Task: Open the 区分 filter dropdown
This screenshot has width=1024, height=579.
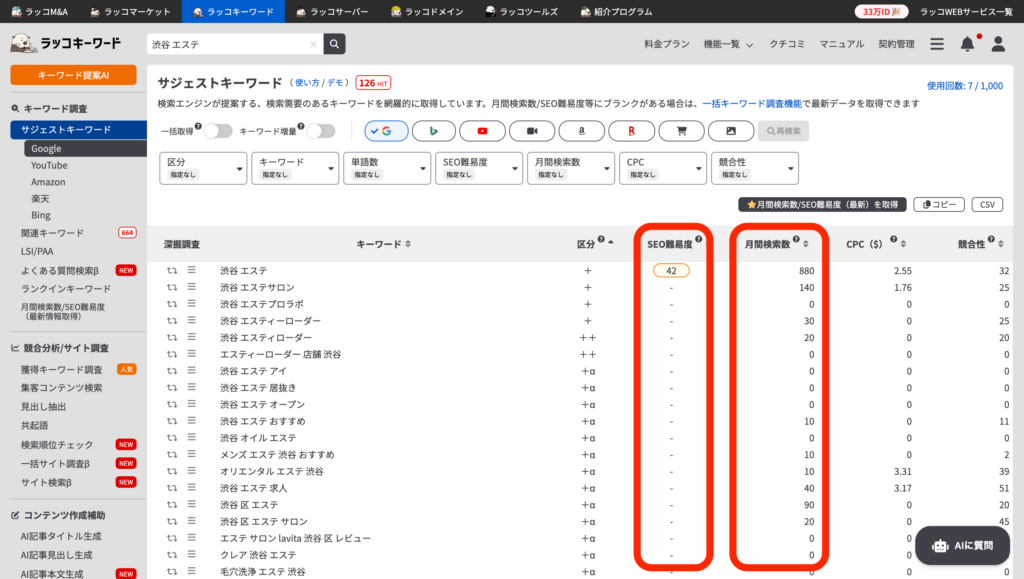Action: coord(203,168)
